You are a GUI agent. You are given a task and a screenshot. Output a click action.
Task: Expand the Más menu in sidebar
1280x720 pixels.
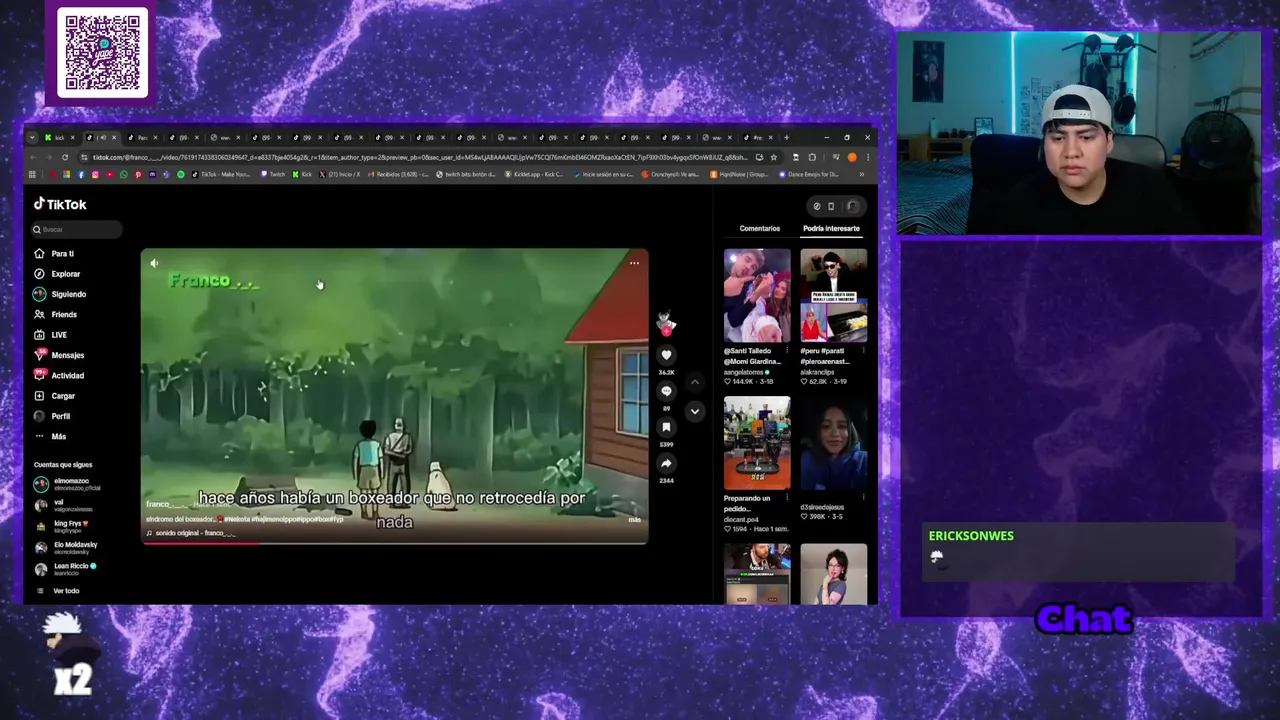(x=50, y=437)
